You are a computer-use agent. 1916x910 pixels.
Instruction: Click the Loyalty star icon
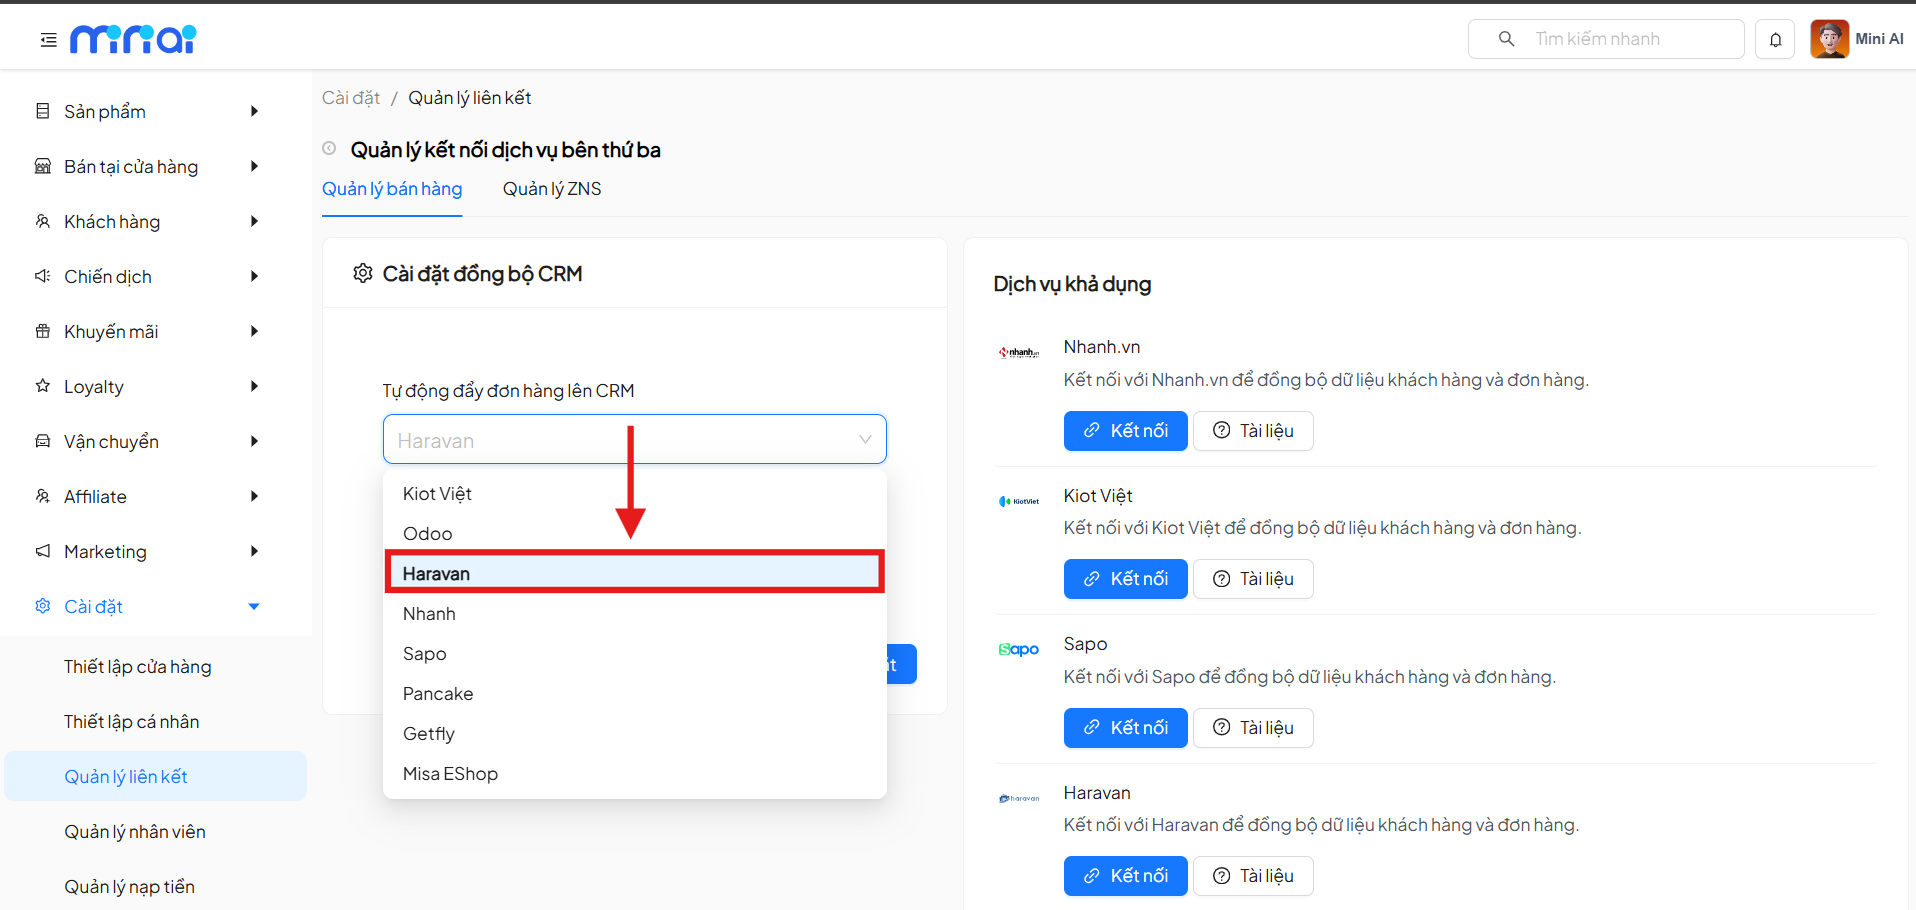[41, 386]
